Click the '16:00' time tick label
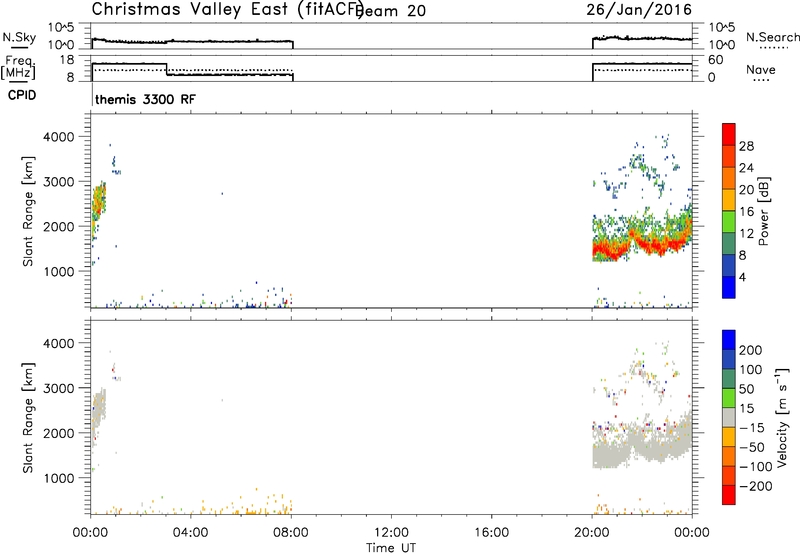Viewport: 800px width, 554px height. [491, 533]
